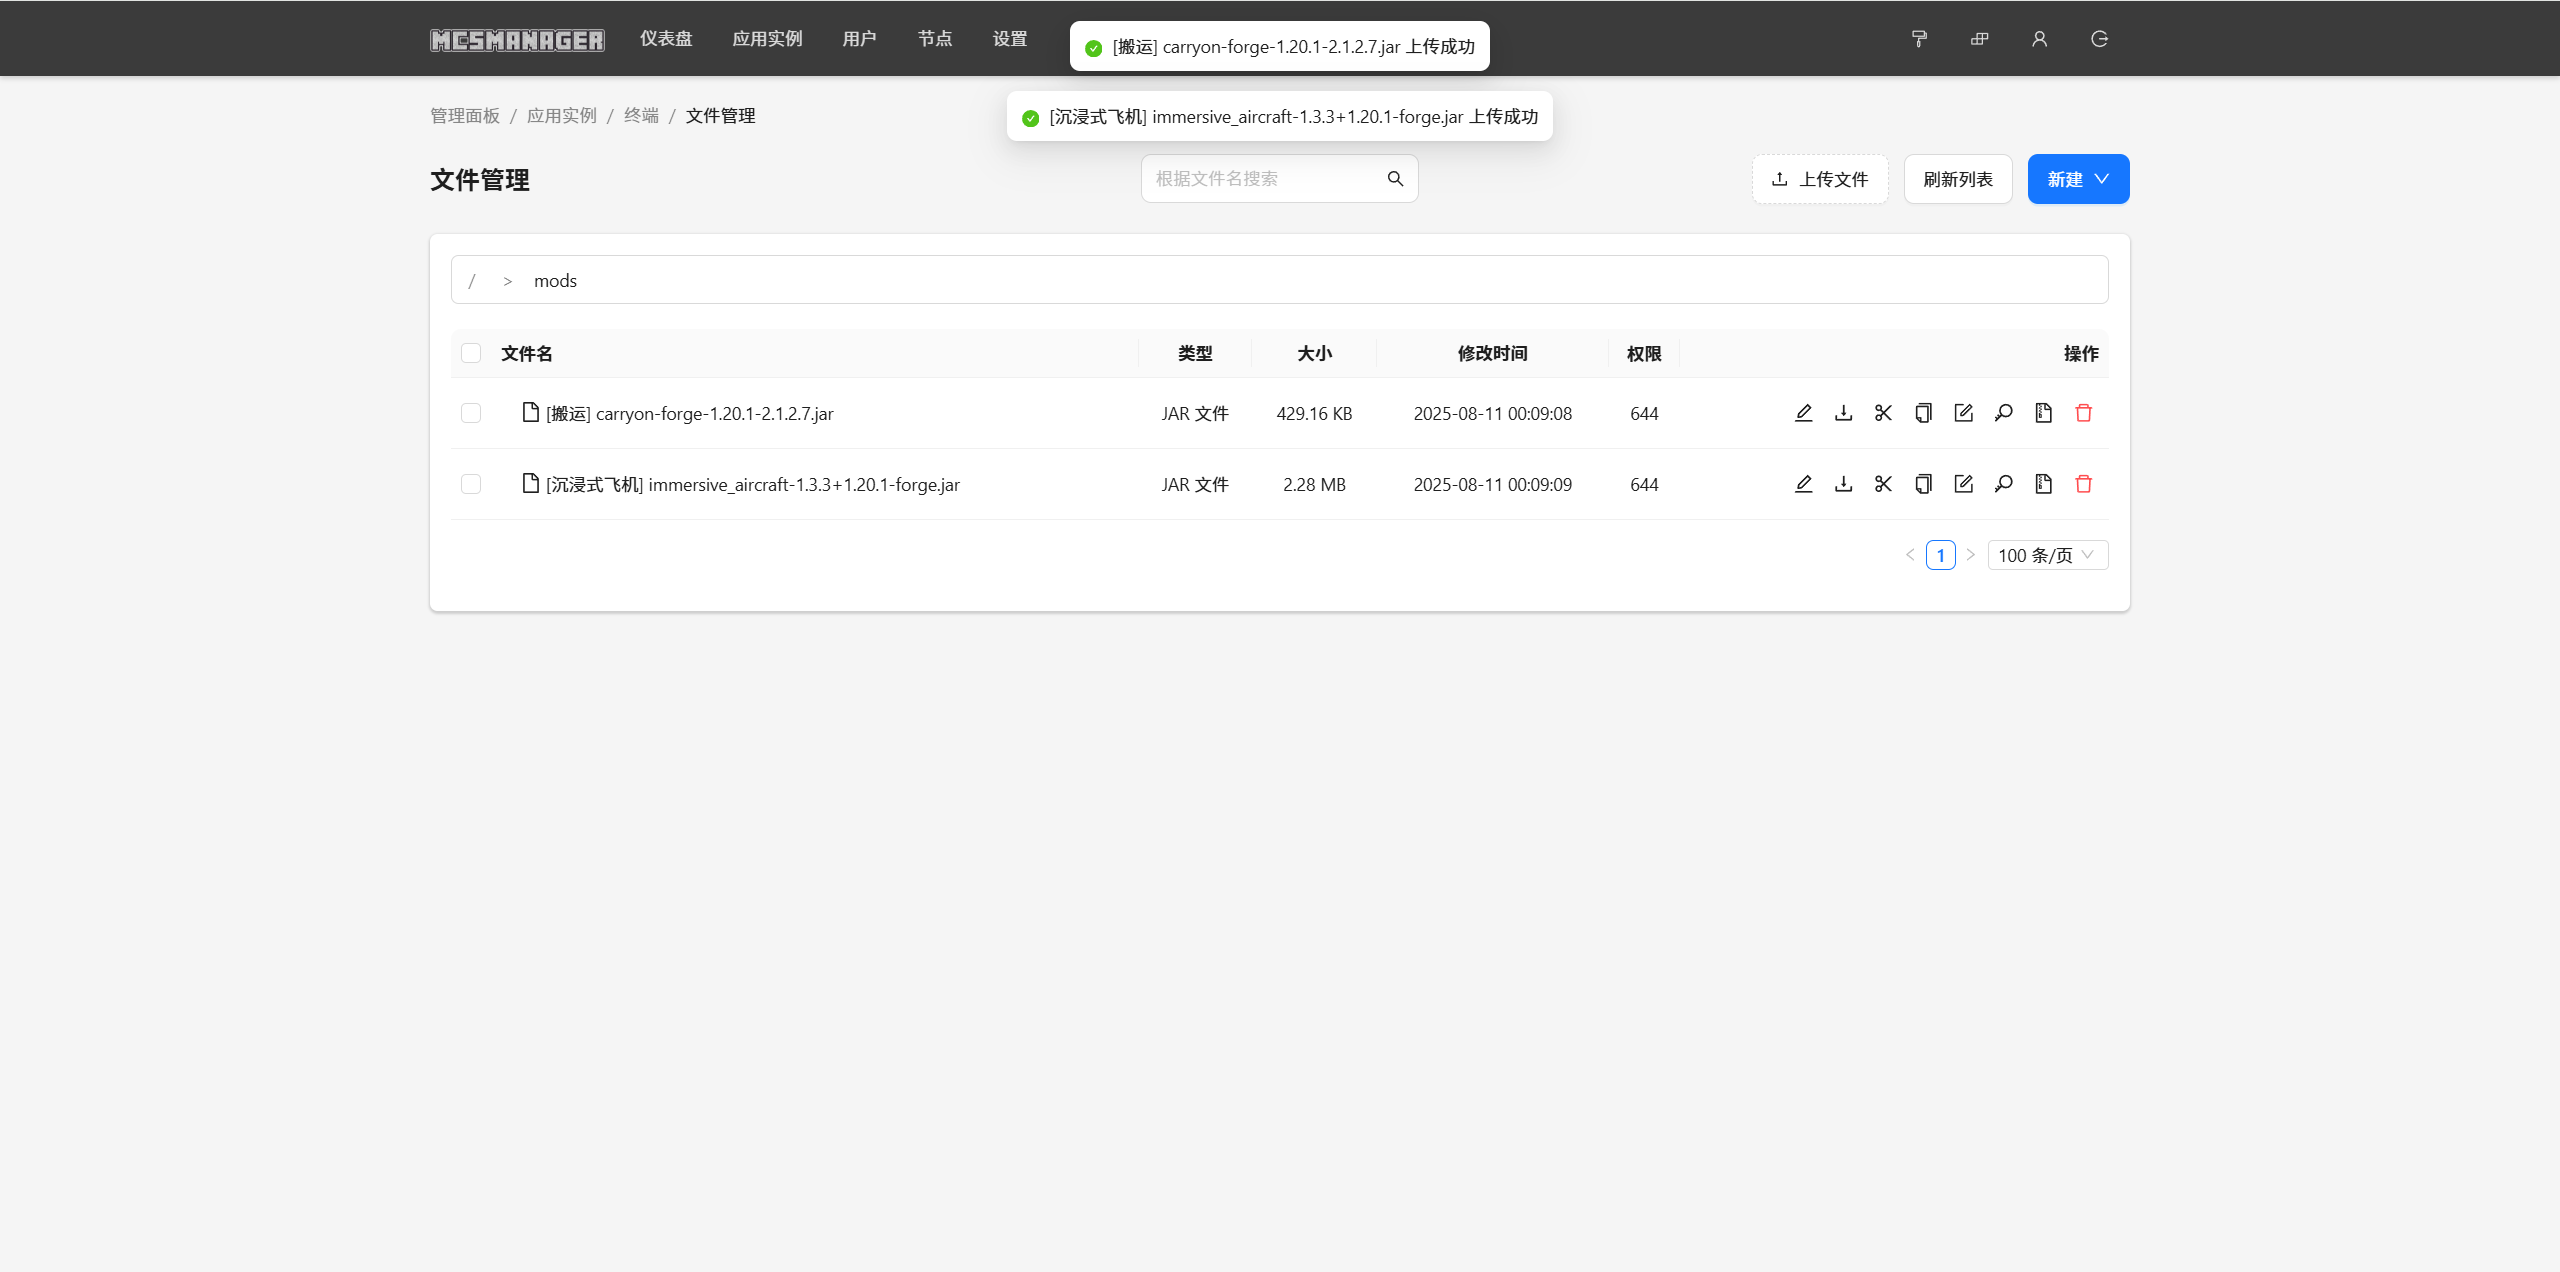Click the 刷新列表 button

[1958, 179]
